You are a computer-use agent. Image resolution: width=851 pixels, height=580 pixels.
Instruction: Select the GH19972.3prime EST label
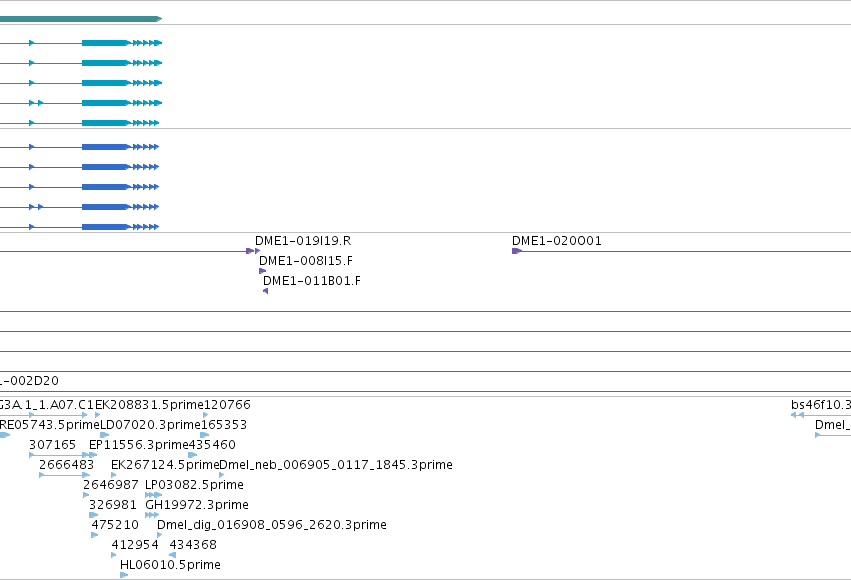pos(197,505)
